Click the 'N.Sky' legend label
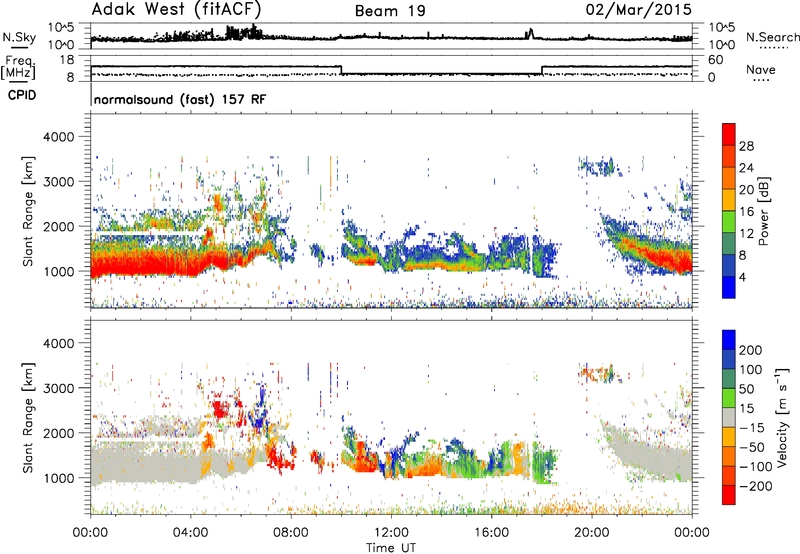800x554 pixels. 19,37
